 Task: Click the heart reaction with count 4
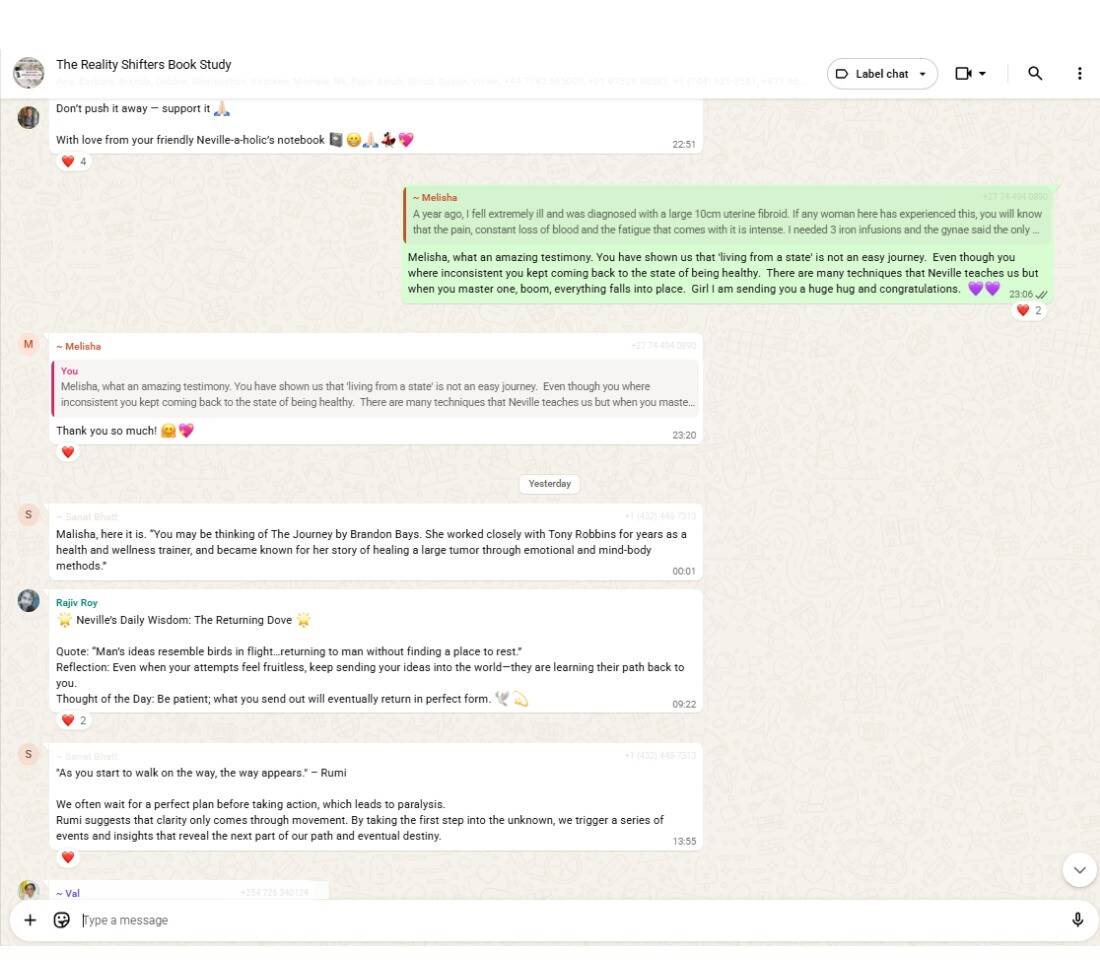click(74, 161)
